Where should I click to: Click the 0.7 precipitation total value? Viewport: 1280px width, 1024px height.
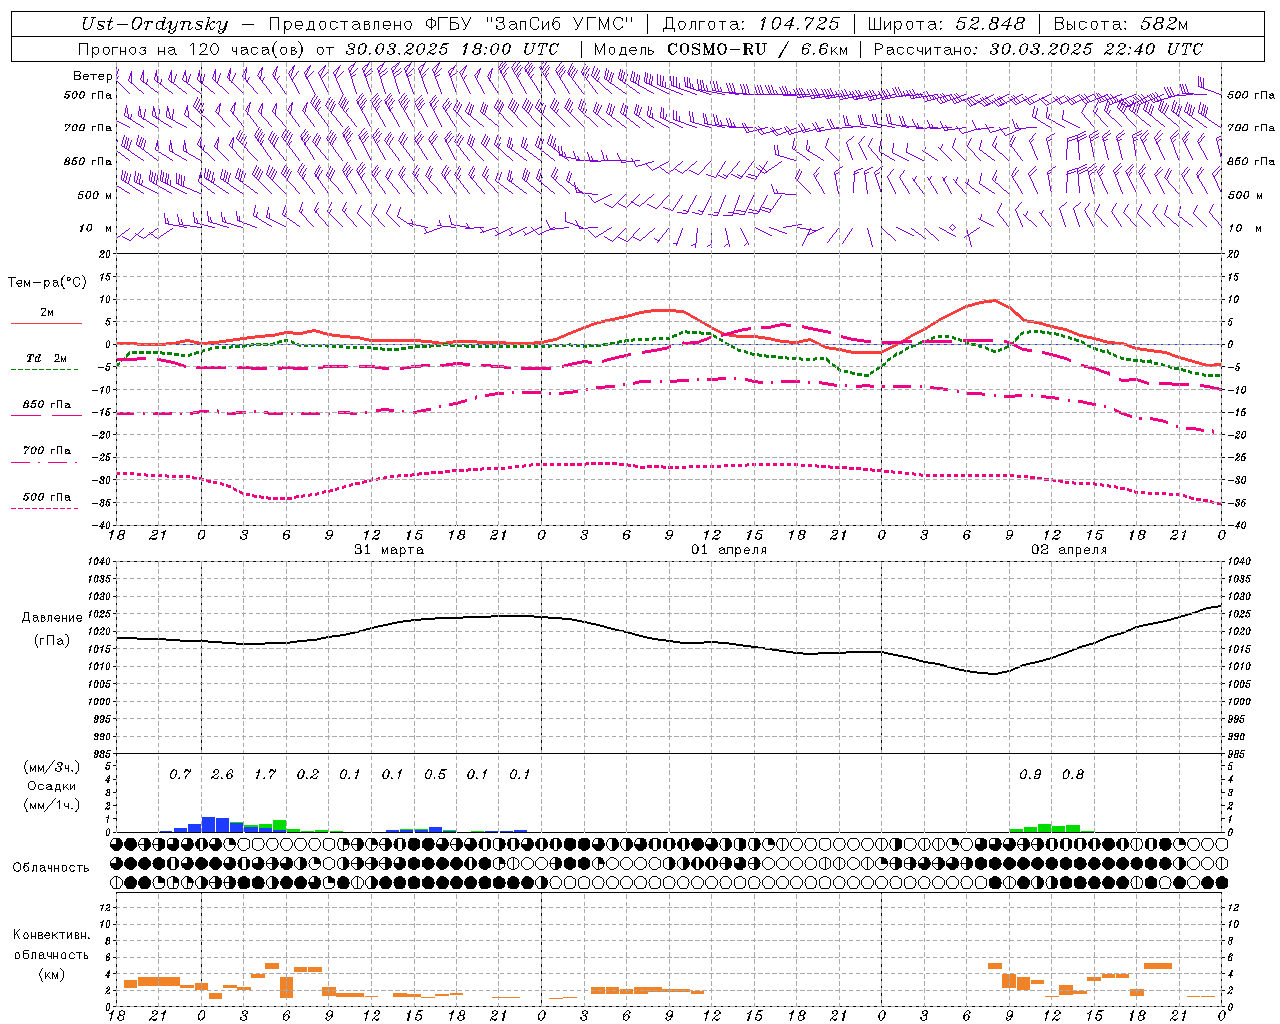180,775
